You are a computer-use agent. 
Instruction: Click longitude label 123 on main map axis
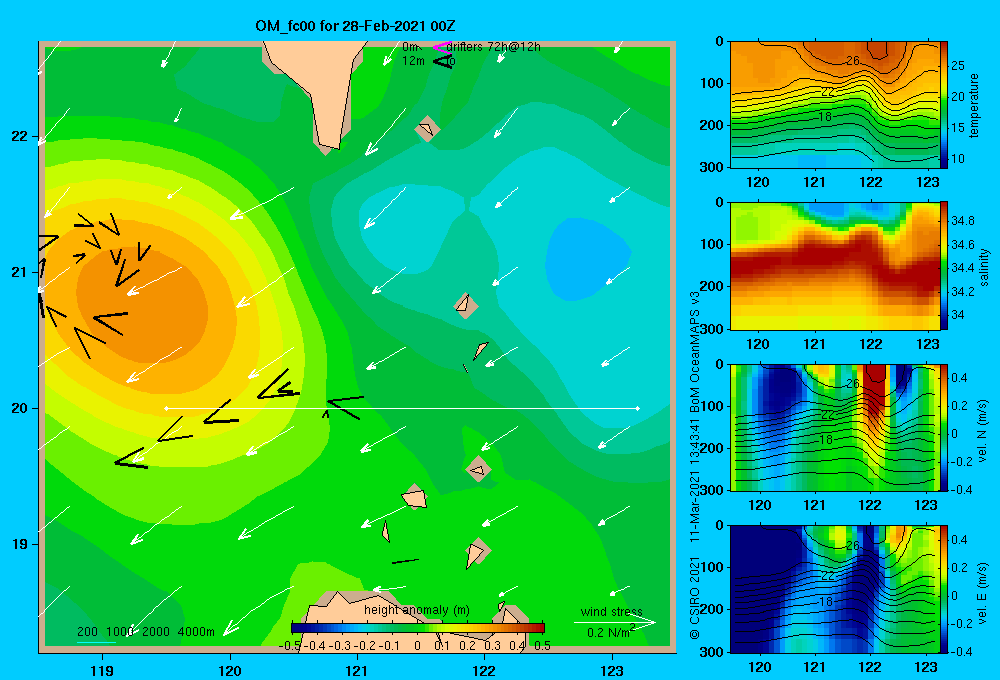click(x=612, y=670)
